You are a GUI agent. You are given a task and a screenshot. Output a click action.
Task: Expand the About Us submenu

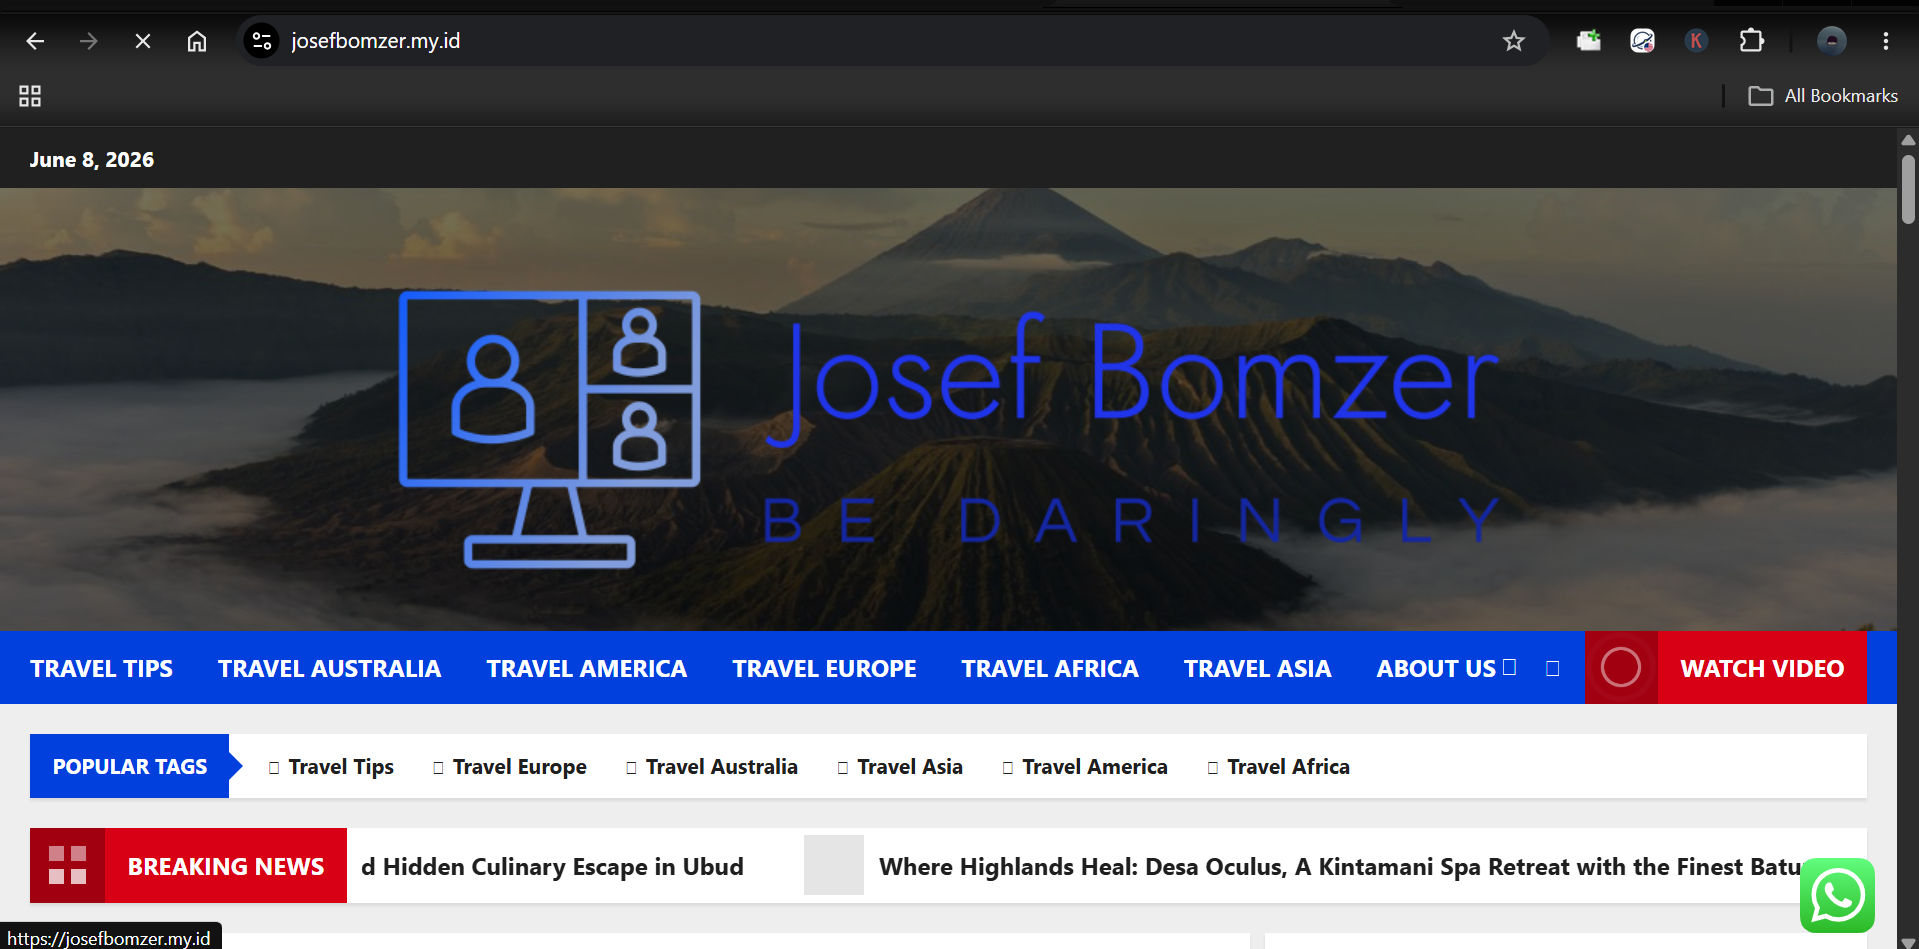point(1510,667)
